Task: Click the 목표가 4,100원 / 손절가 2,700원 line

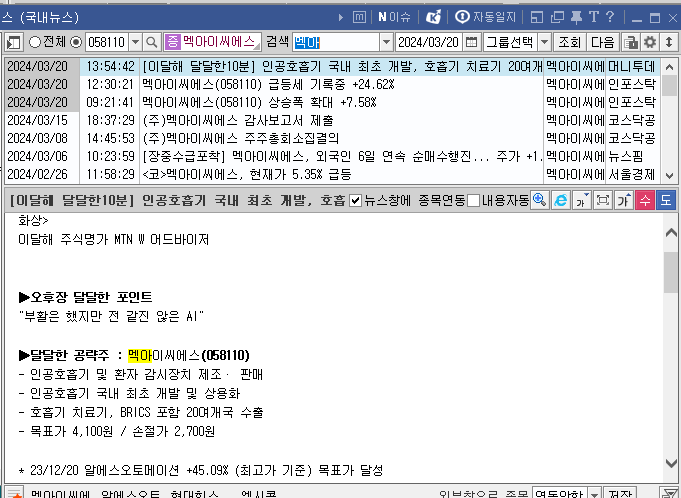Action: point(117,432)
